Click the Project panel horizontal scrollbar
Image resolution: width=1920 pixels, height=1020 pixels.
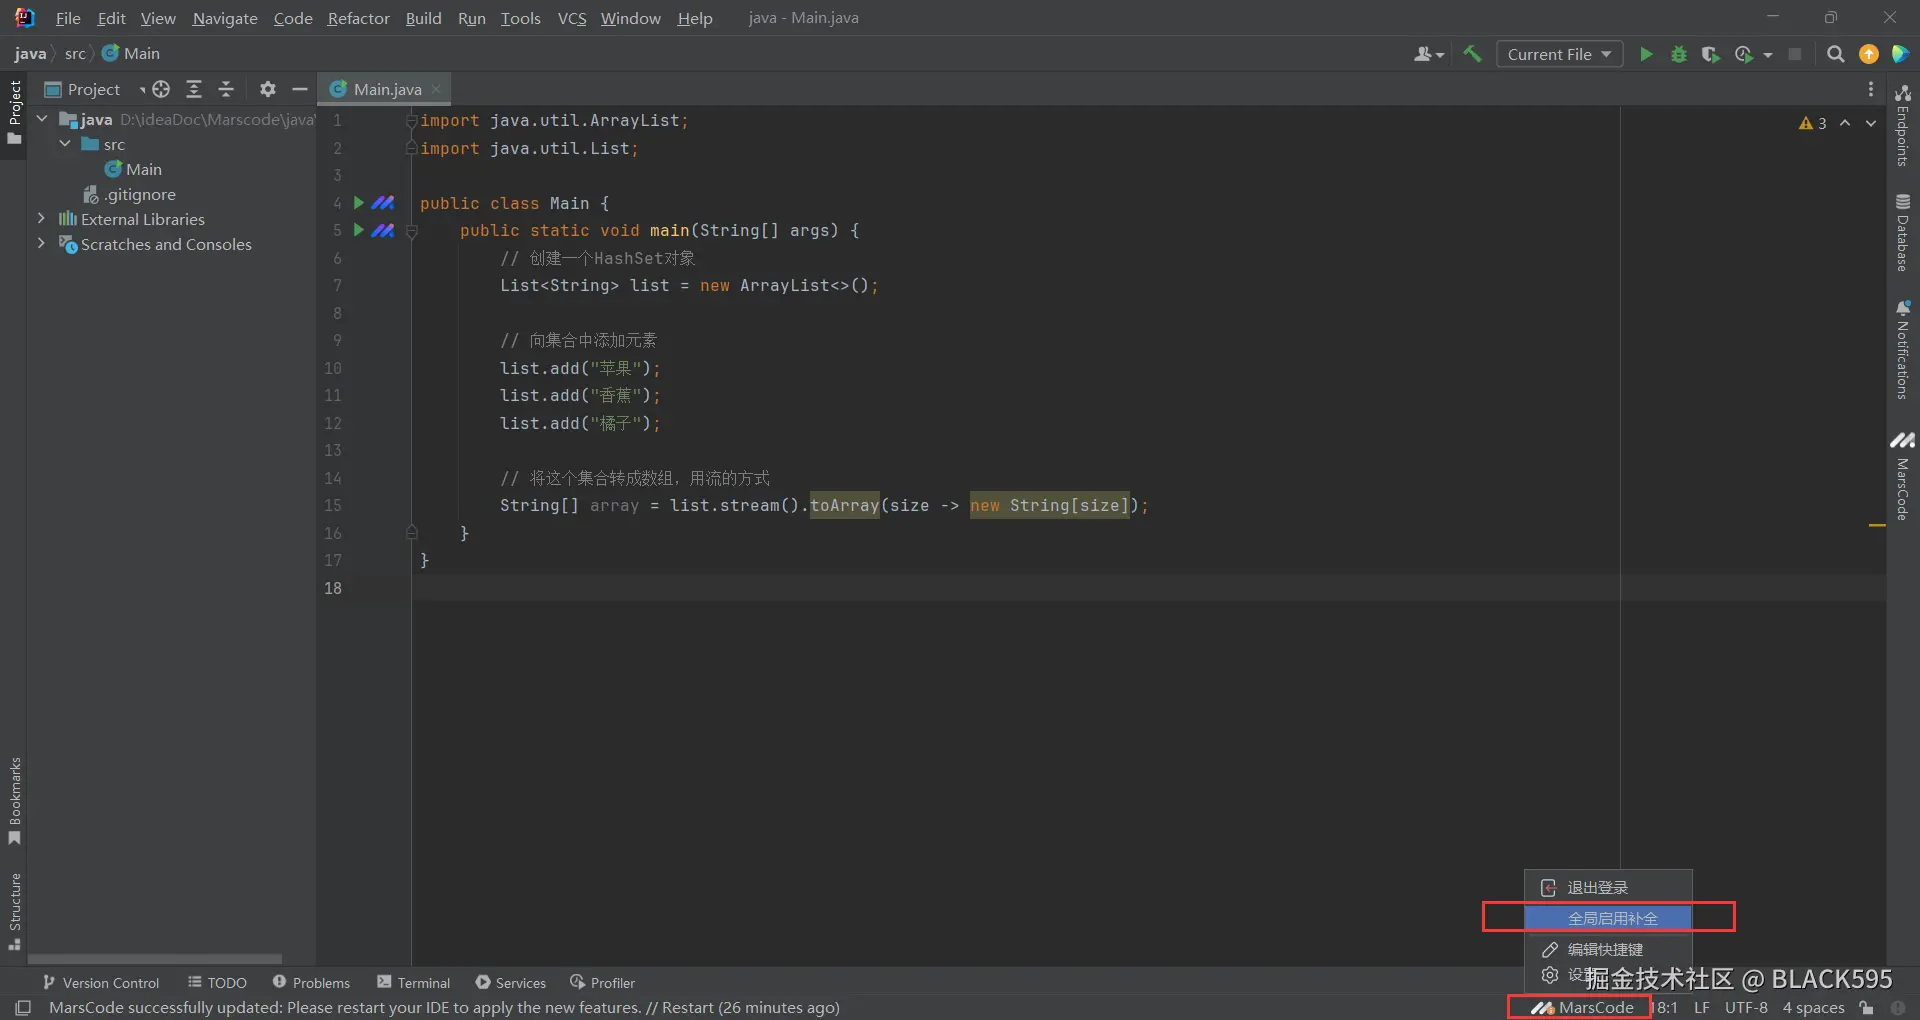[155, 958]
